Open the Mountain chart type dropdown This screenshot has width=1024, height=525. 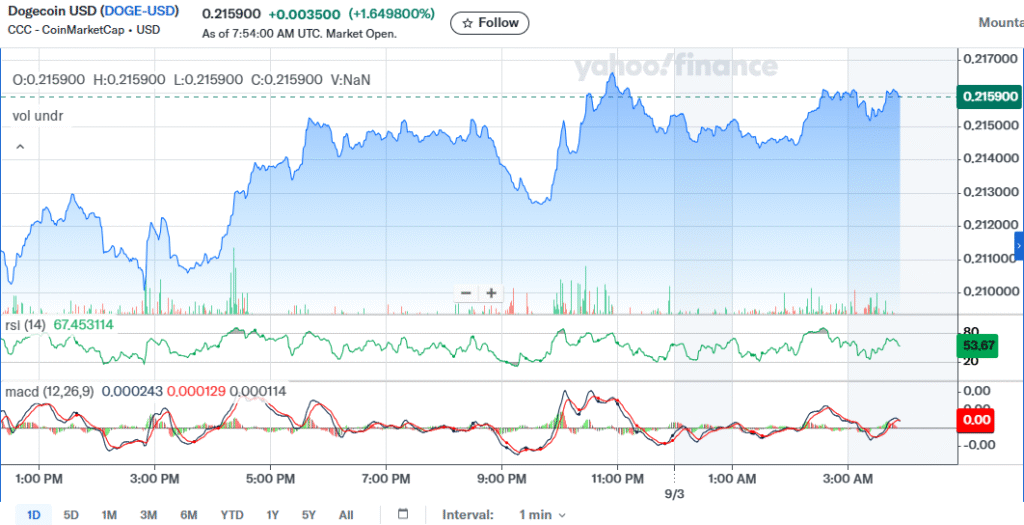tap(1000, 22)
